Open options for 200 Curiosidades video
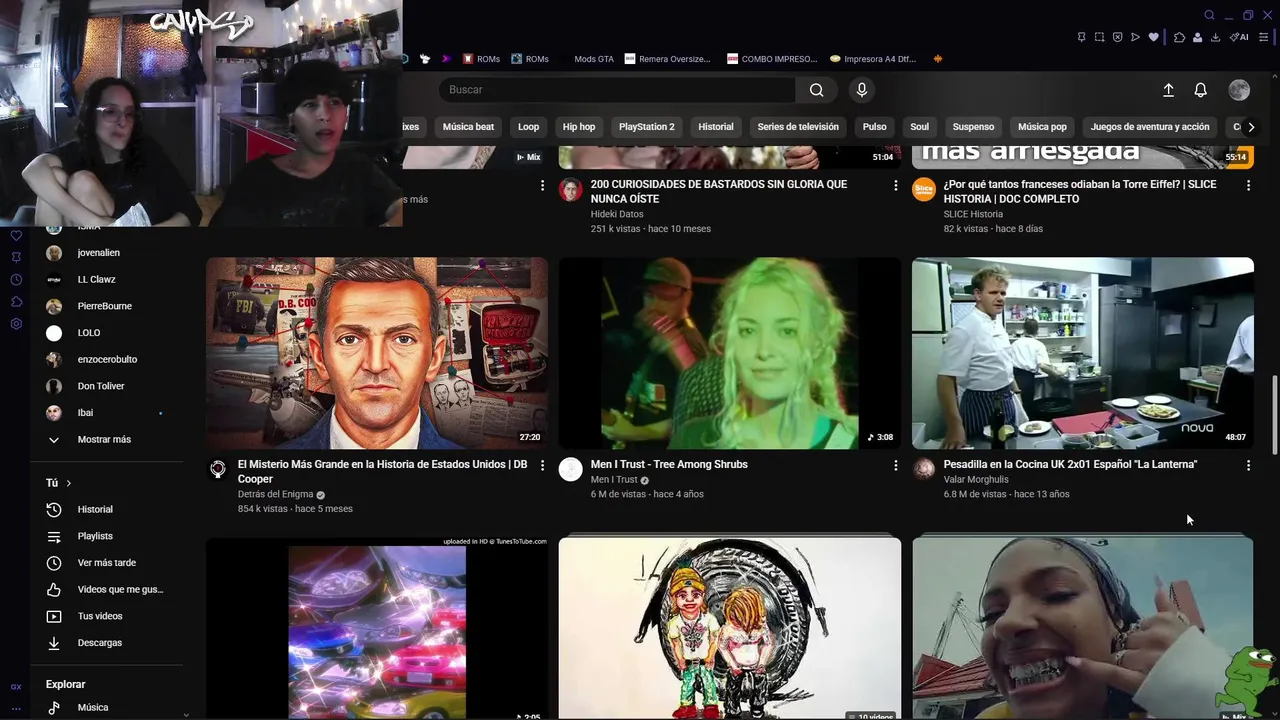Image resolution: width=1280 pixels, height=720 pixels. pyautogui.click(x=896, y=186)
